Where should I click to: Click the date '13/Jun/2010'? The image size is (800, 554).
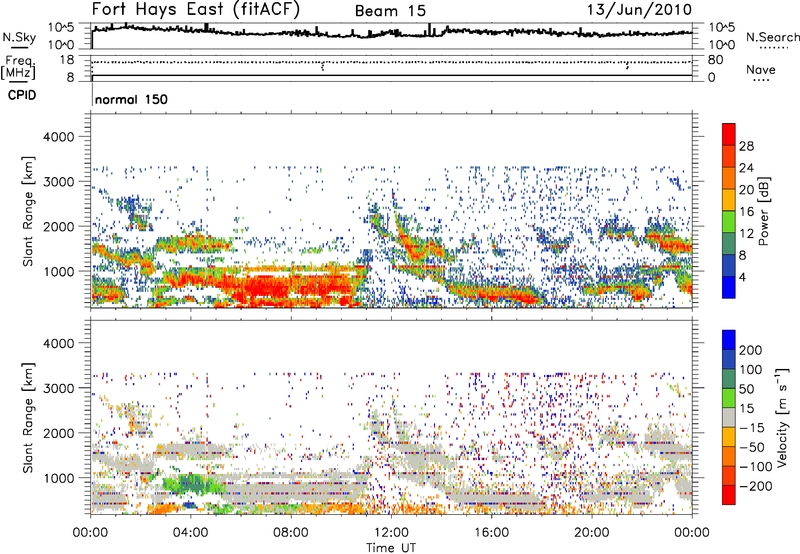[x=639, y=9]
